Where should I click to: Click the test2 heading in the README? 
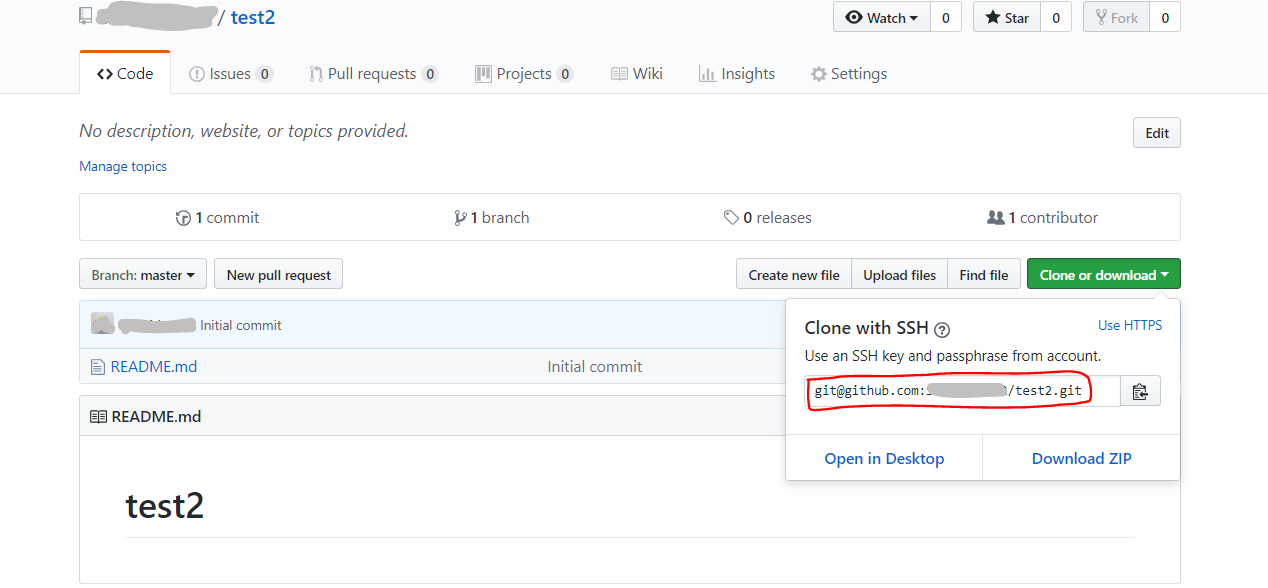(x=165, y=506)
